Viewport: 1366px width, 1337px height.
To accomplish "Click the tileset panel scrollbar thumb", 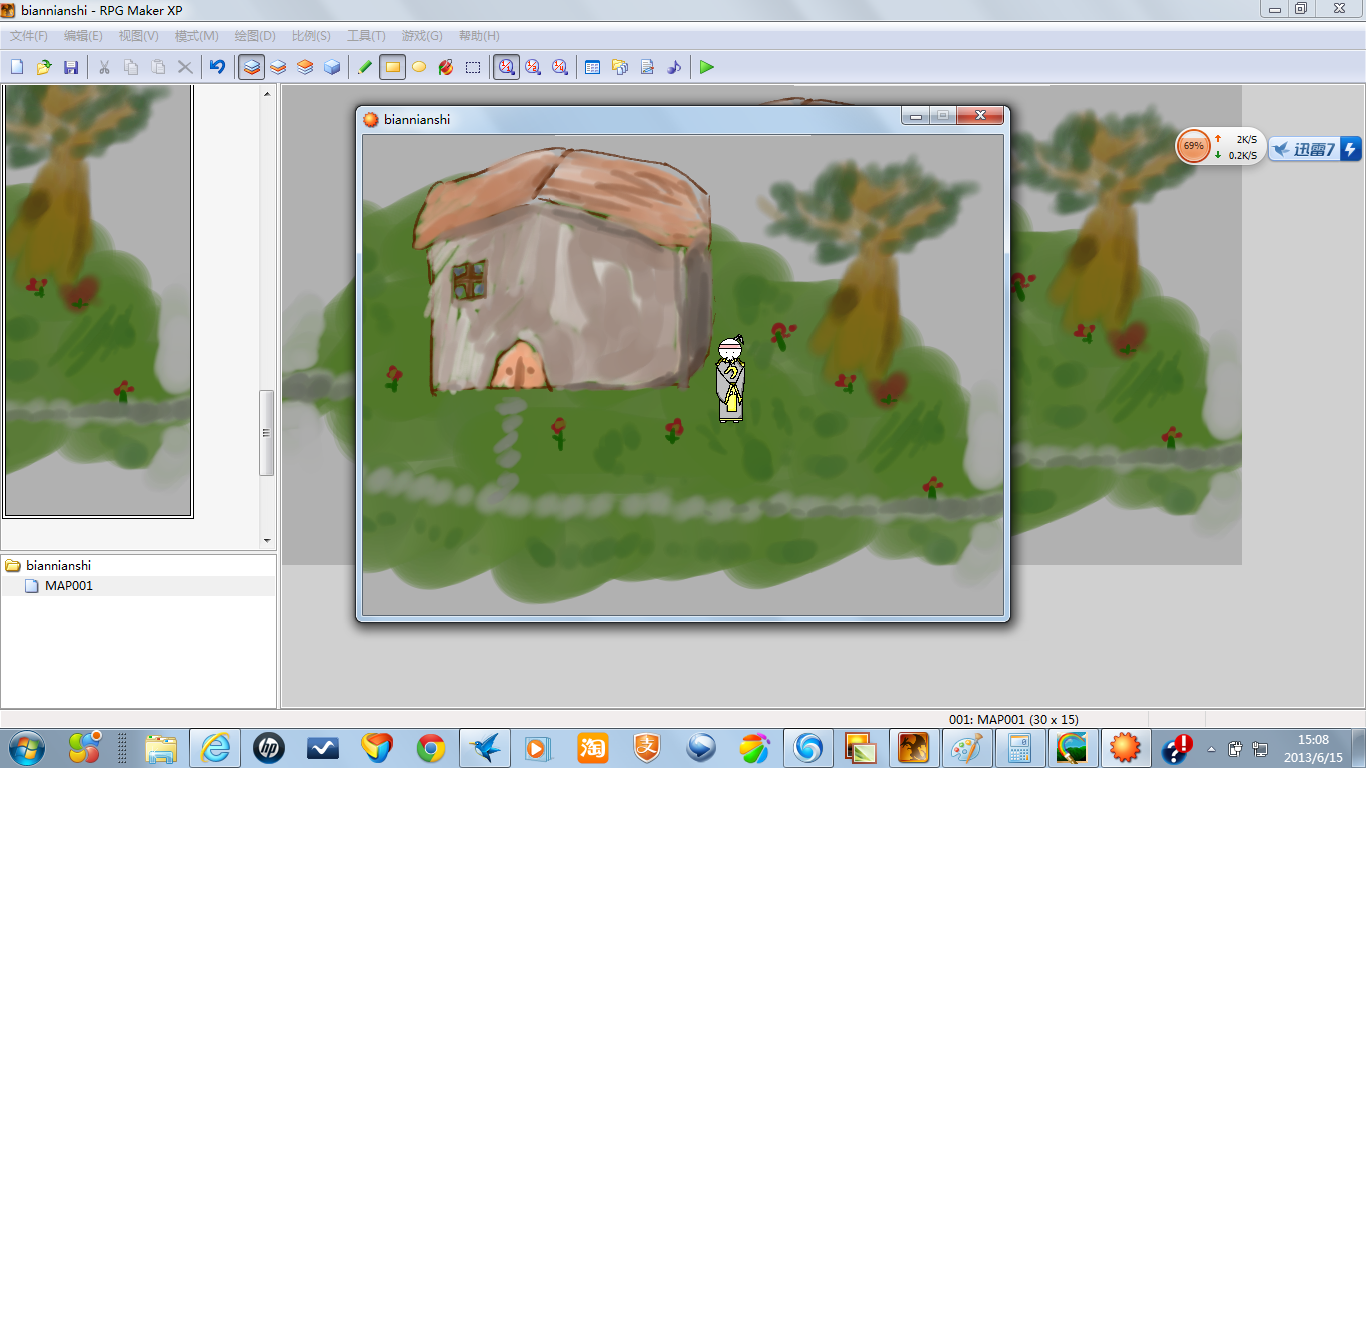I will (267, 433).
